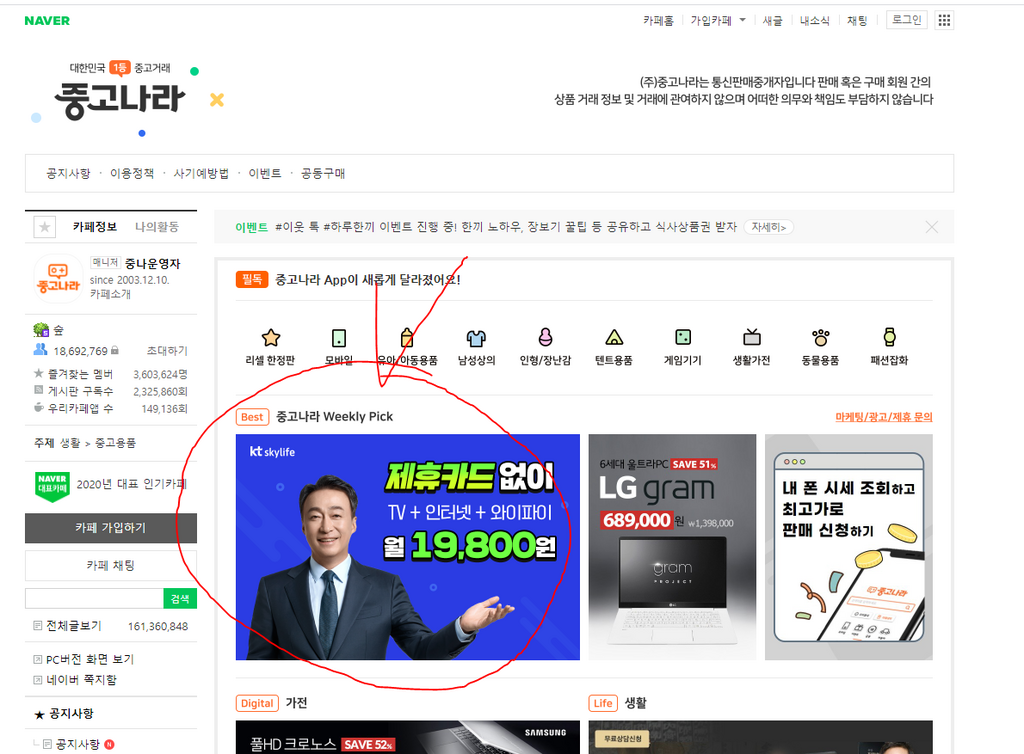The width and height of the screenshot is (1024, 754).
Task: Click the 중고나라 main title logo
Action: 120,101
